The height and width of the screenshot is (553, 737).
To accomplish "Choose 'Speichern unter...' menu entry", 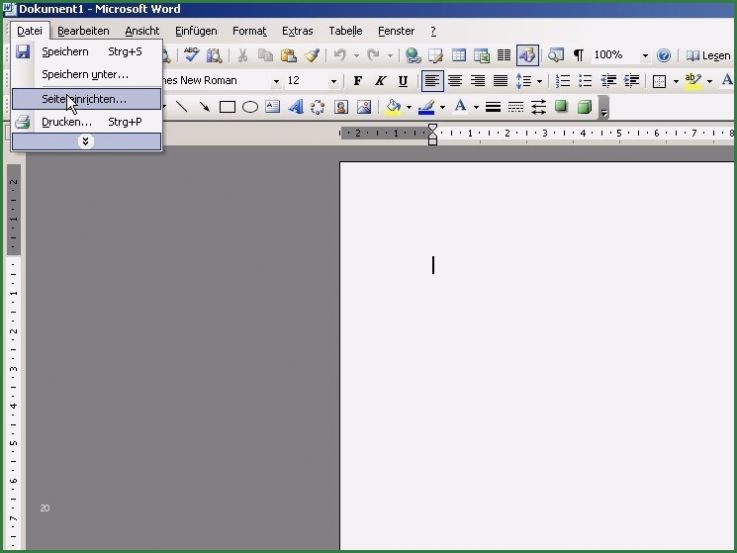I will click(x=85, y=75).
